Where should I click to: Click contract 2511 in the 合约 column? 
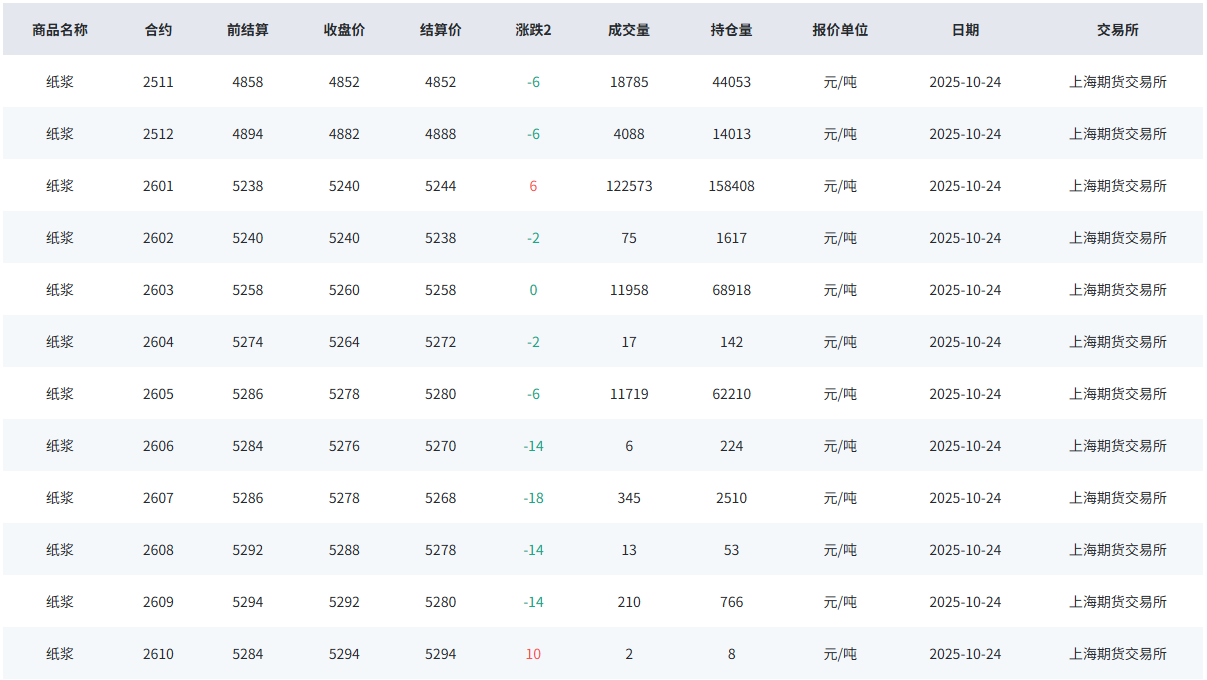click(x=158, y=82)
